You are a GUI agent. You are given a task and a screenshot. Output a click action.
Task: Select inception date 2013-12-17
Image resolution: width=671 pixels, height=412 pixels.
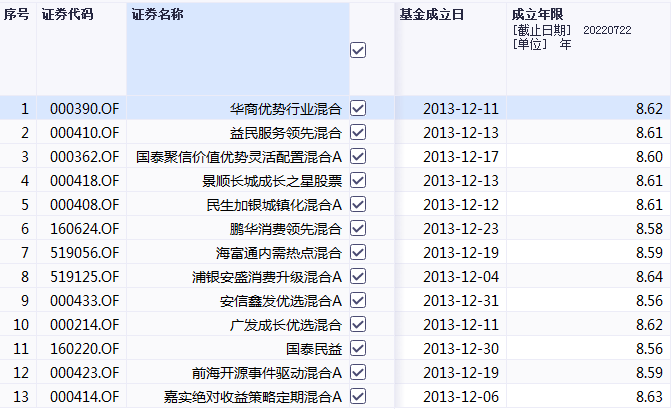click(x=461, y=157)
